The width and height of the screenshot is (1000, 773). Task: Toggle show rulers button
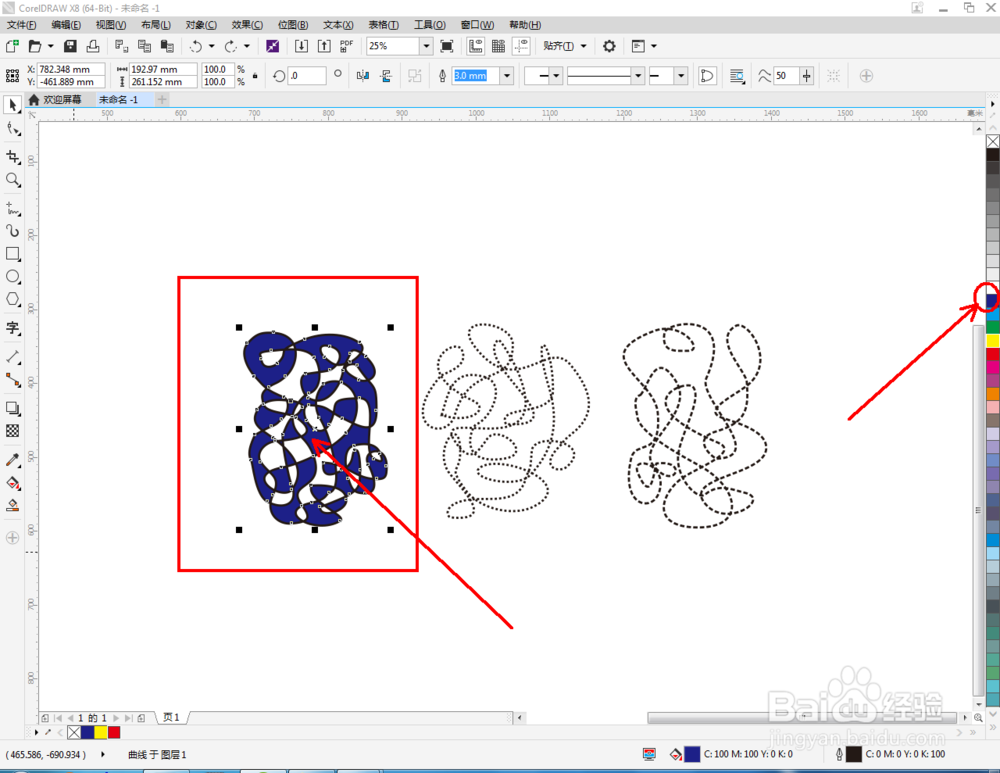[475, 46]
